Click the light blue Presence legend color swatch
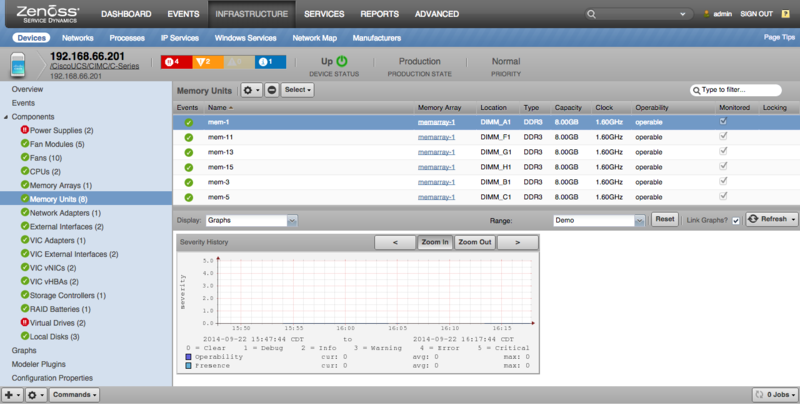 click(x=189, y=366)
